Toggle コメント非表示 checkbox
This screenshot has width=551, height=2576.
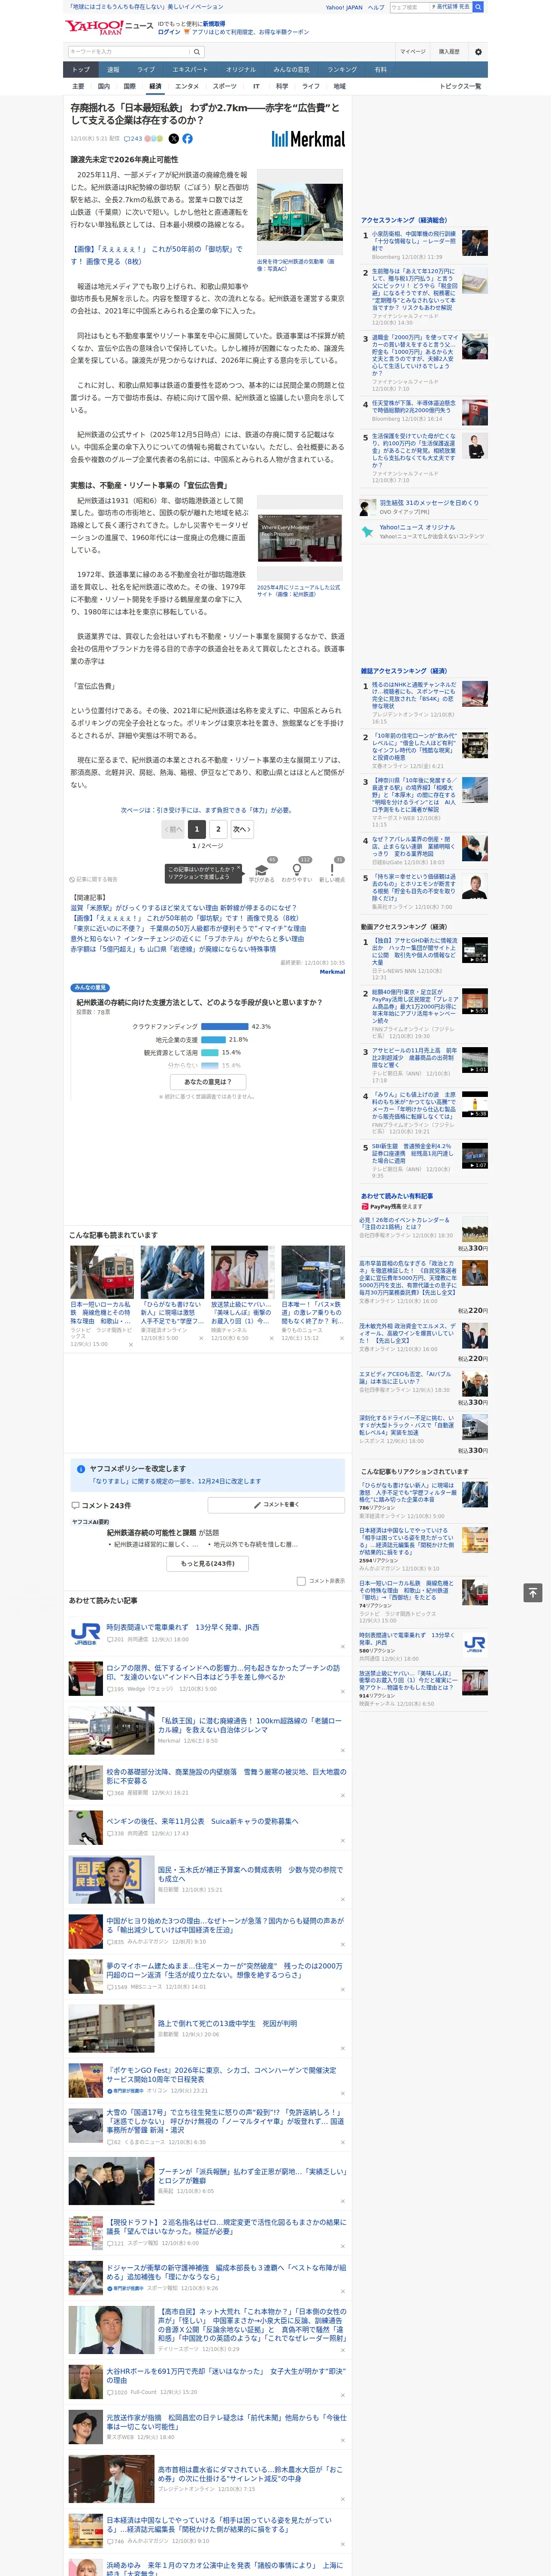click(301, 1581)
